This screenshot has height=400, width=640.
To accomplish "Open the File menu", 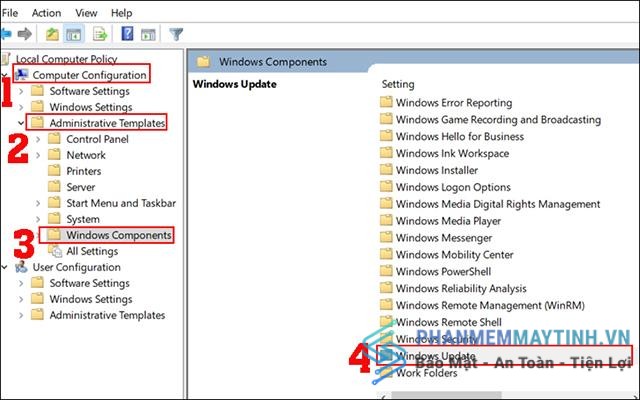I will point(9,13).
